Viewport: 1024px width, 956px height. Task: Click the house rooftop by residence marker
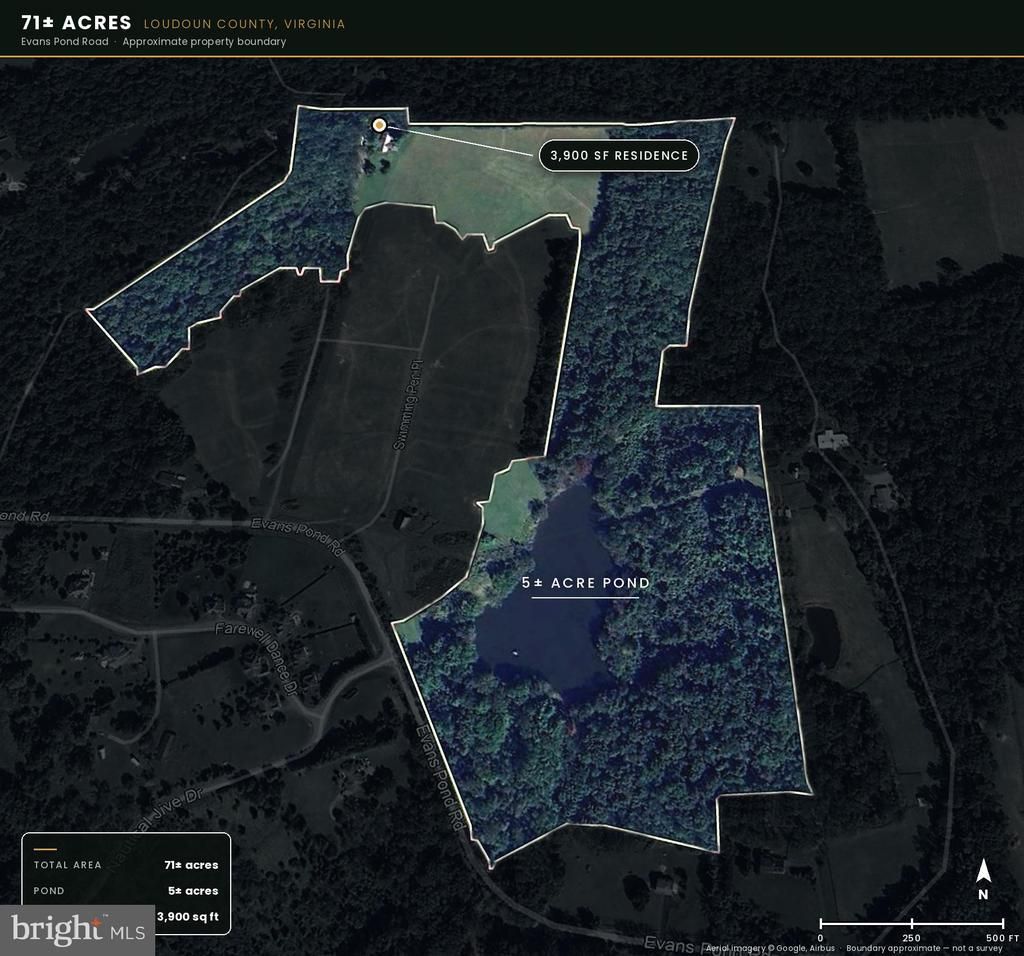(390, 142)
